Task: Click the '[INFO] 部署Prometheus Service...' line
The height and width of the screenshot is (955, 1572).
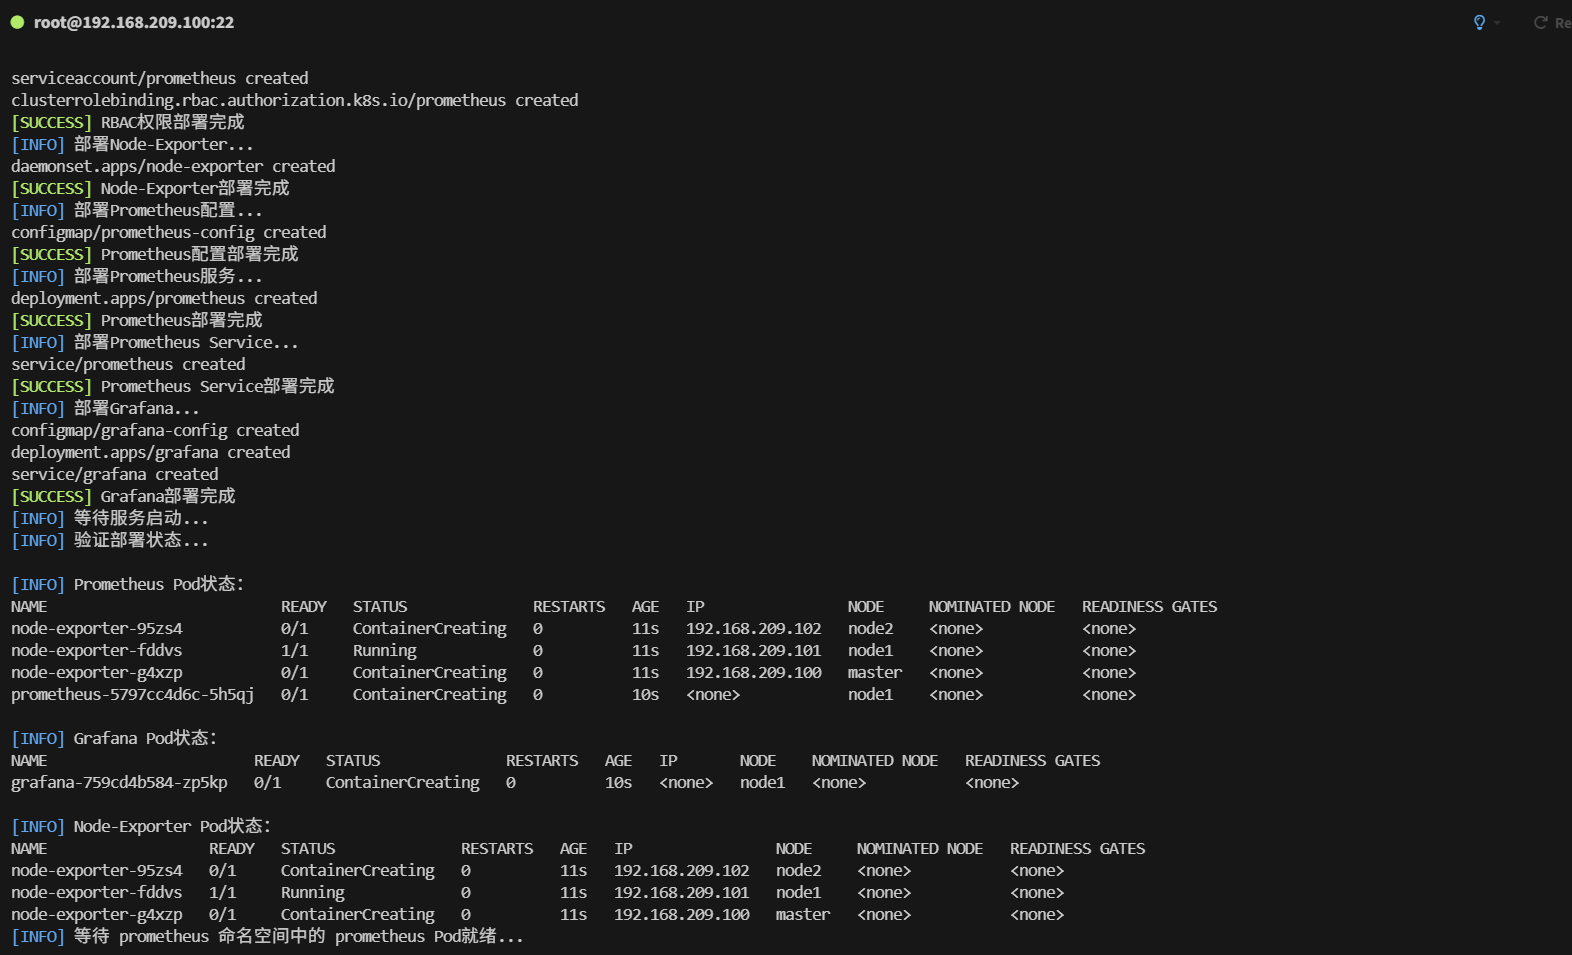Action: click(x=155, y=342)
